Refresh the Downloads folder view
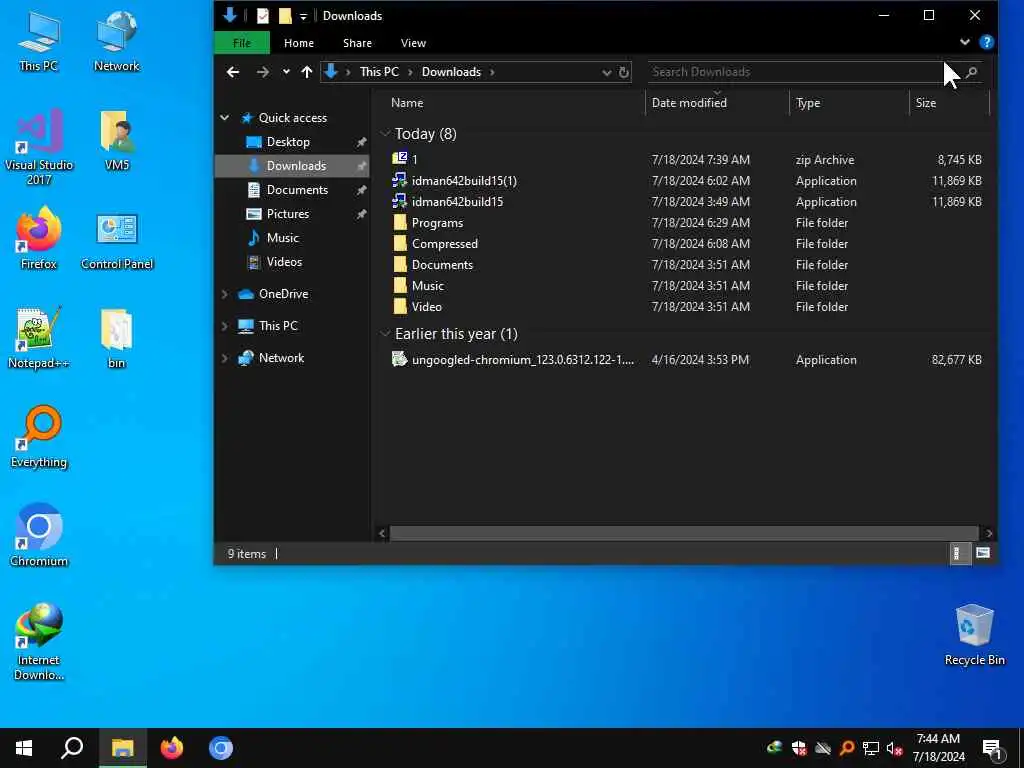Image resolution: width=1024 pixels, height=768 pixels. 624,72
